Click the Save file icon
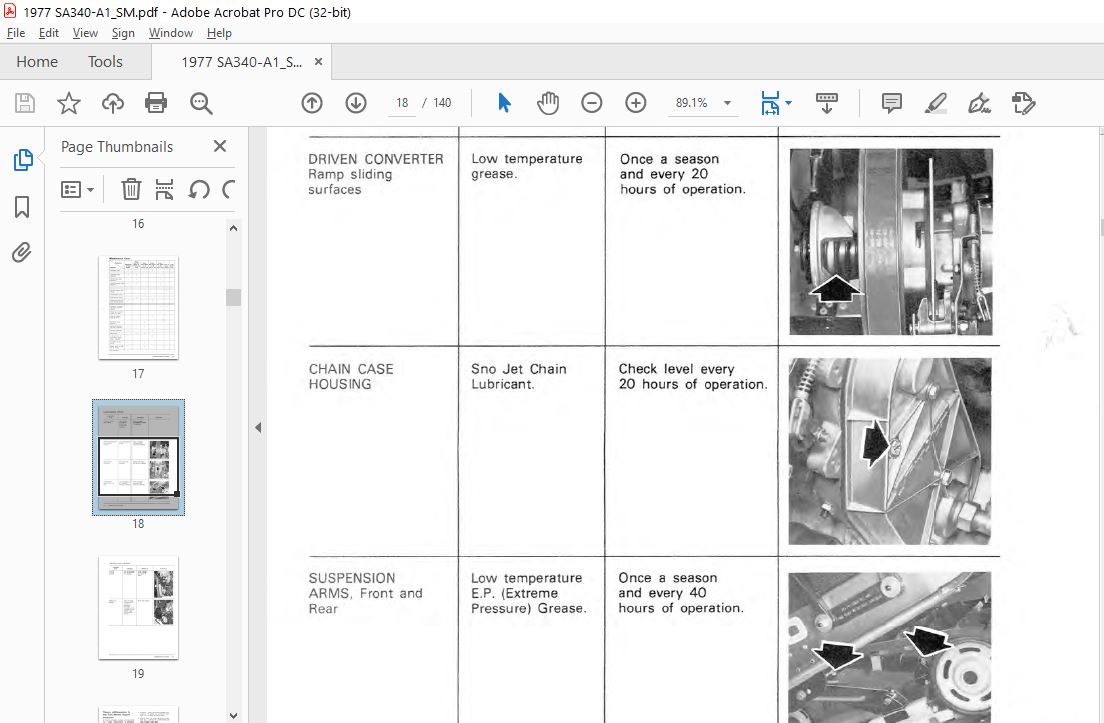The image size is (1104, 723). click(25, 103)
